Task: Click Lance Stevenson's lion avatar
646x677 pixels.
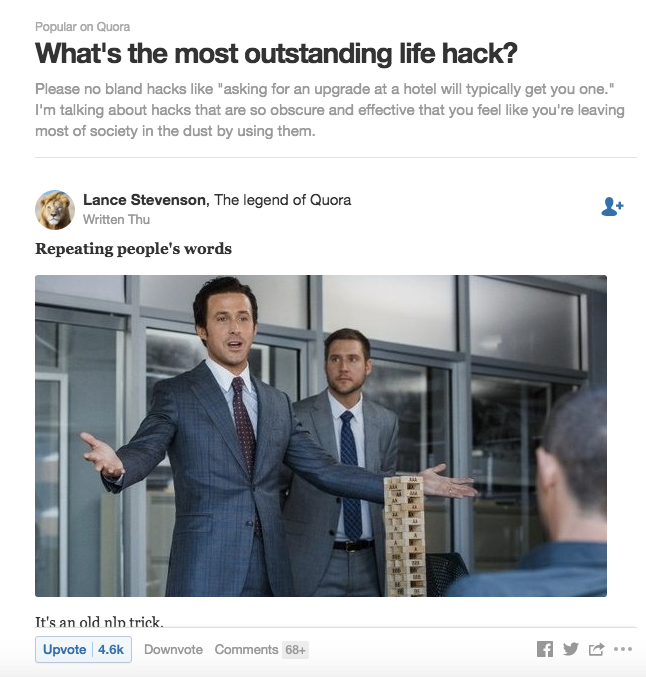Action: (55, 210)
